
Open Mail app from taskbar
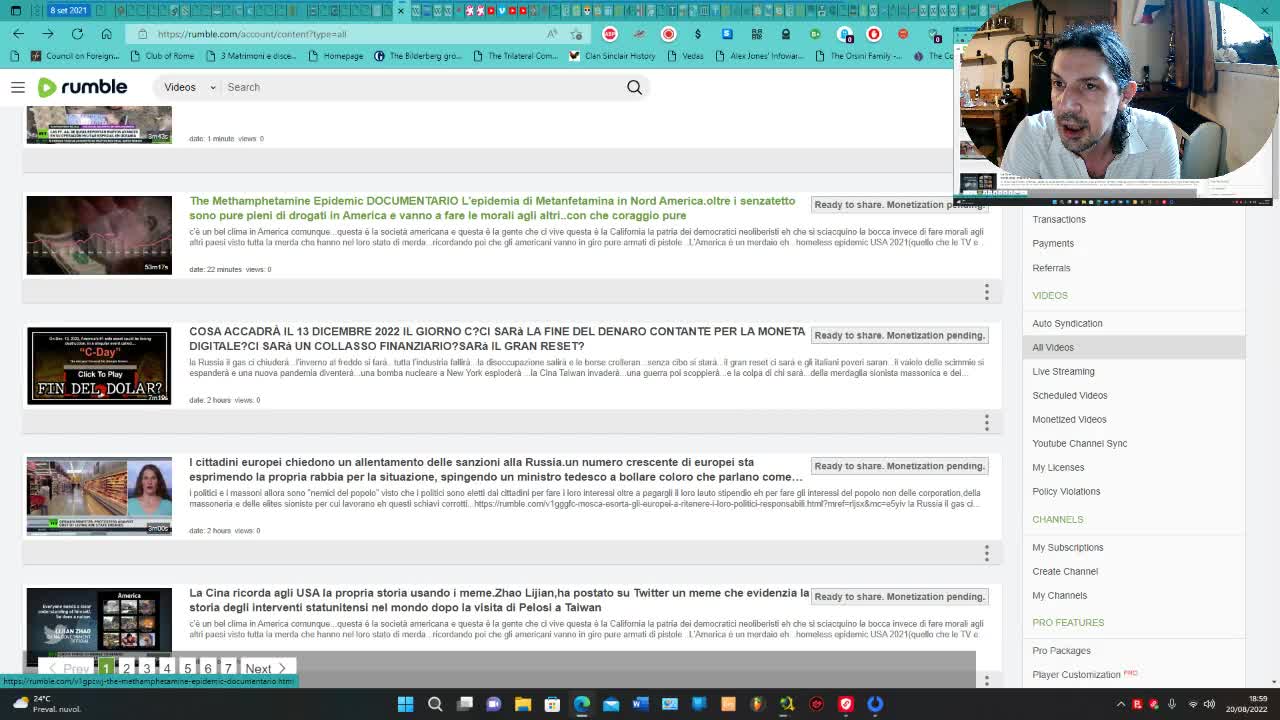click(611, 704)
